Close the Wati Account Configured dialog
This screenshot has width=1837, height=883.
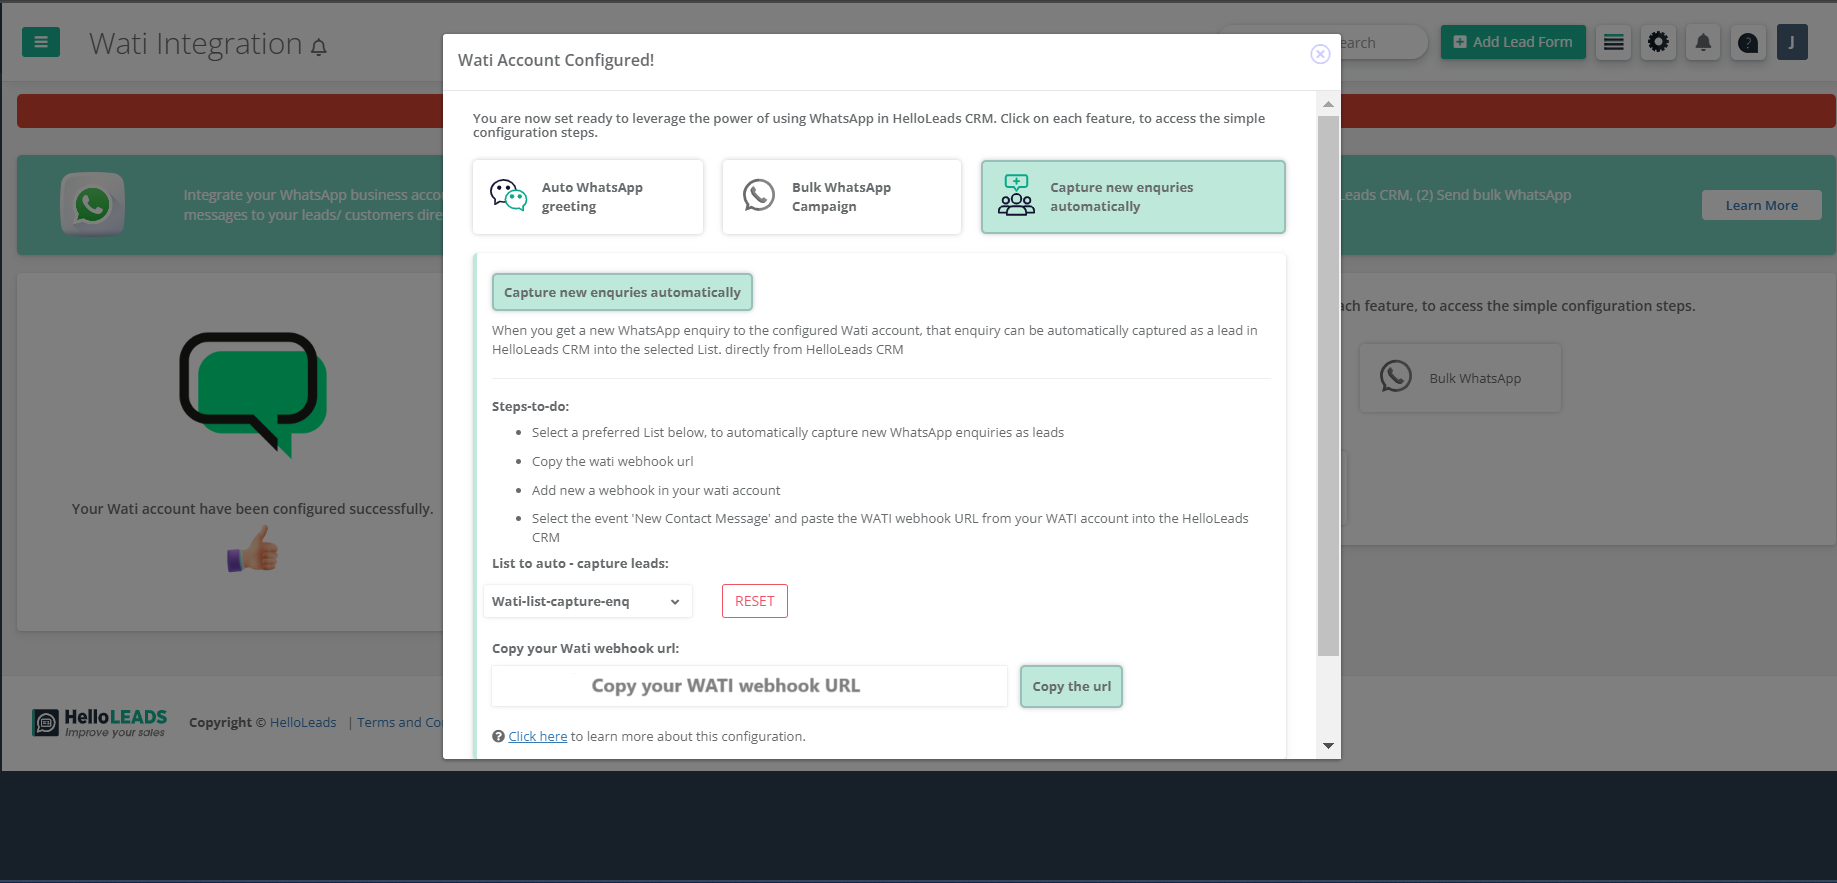(1320, 54)
